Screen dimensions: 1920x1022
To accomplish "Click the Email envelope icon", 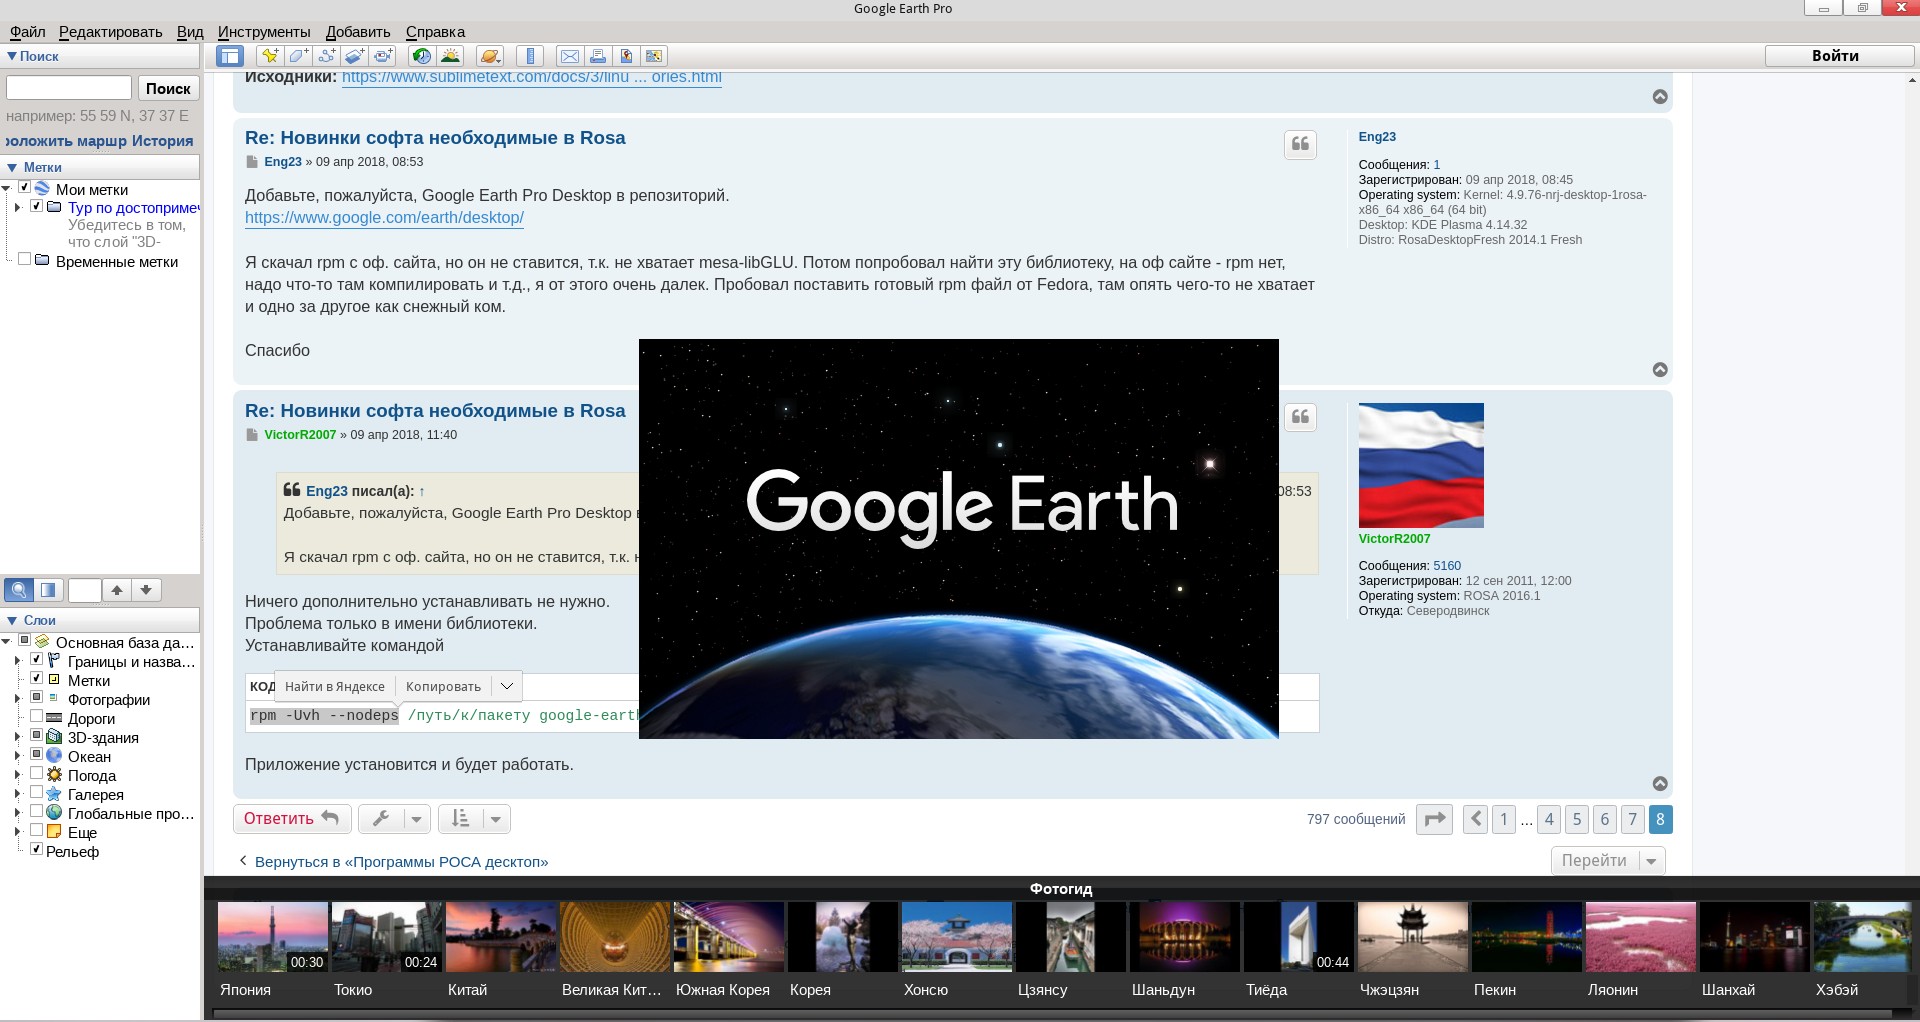I will coord(569,56).
